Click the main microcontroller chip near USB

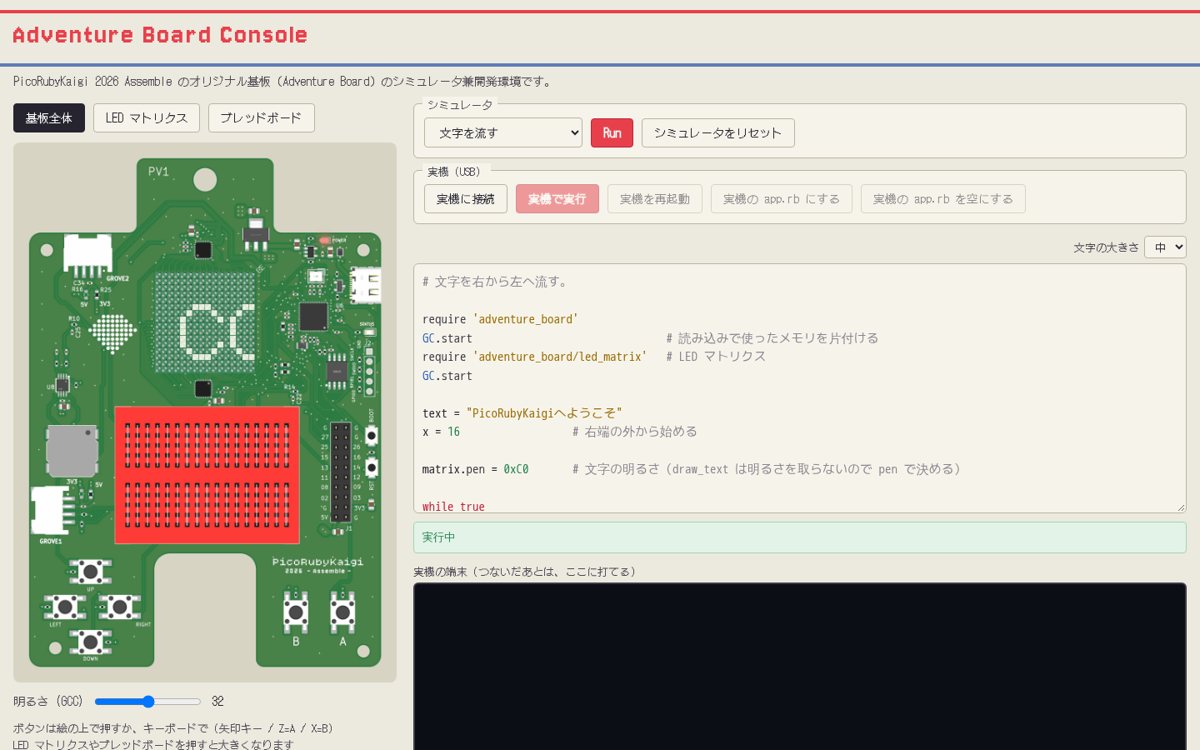tap(314, 316)
